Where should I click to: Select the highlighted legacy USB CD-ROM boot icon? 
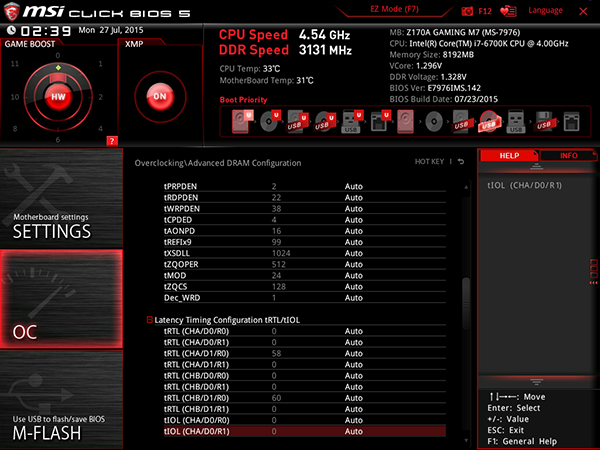tap(489, 121)
